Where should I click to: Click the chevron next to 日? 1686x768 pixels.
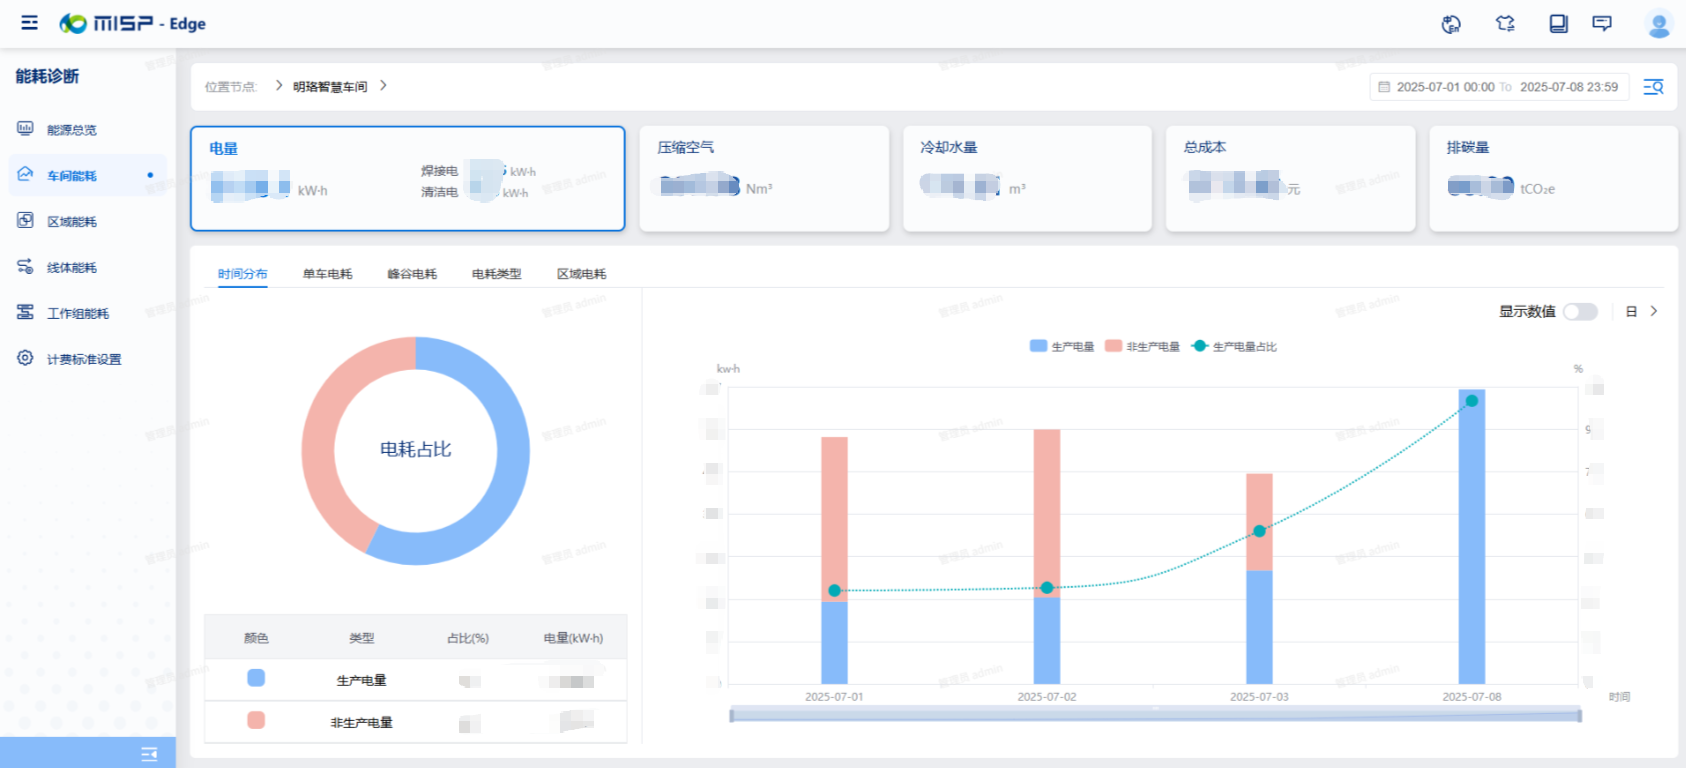point(1654,311)
